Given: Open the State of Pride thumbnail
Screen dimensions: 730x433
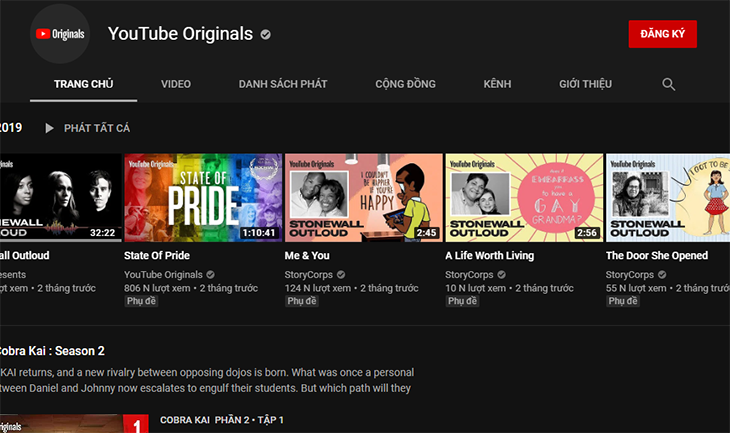Looking at the screenshot, I should (203, 198).
